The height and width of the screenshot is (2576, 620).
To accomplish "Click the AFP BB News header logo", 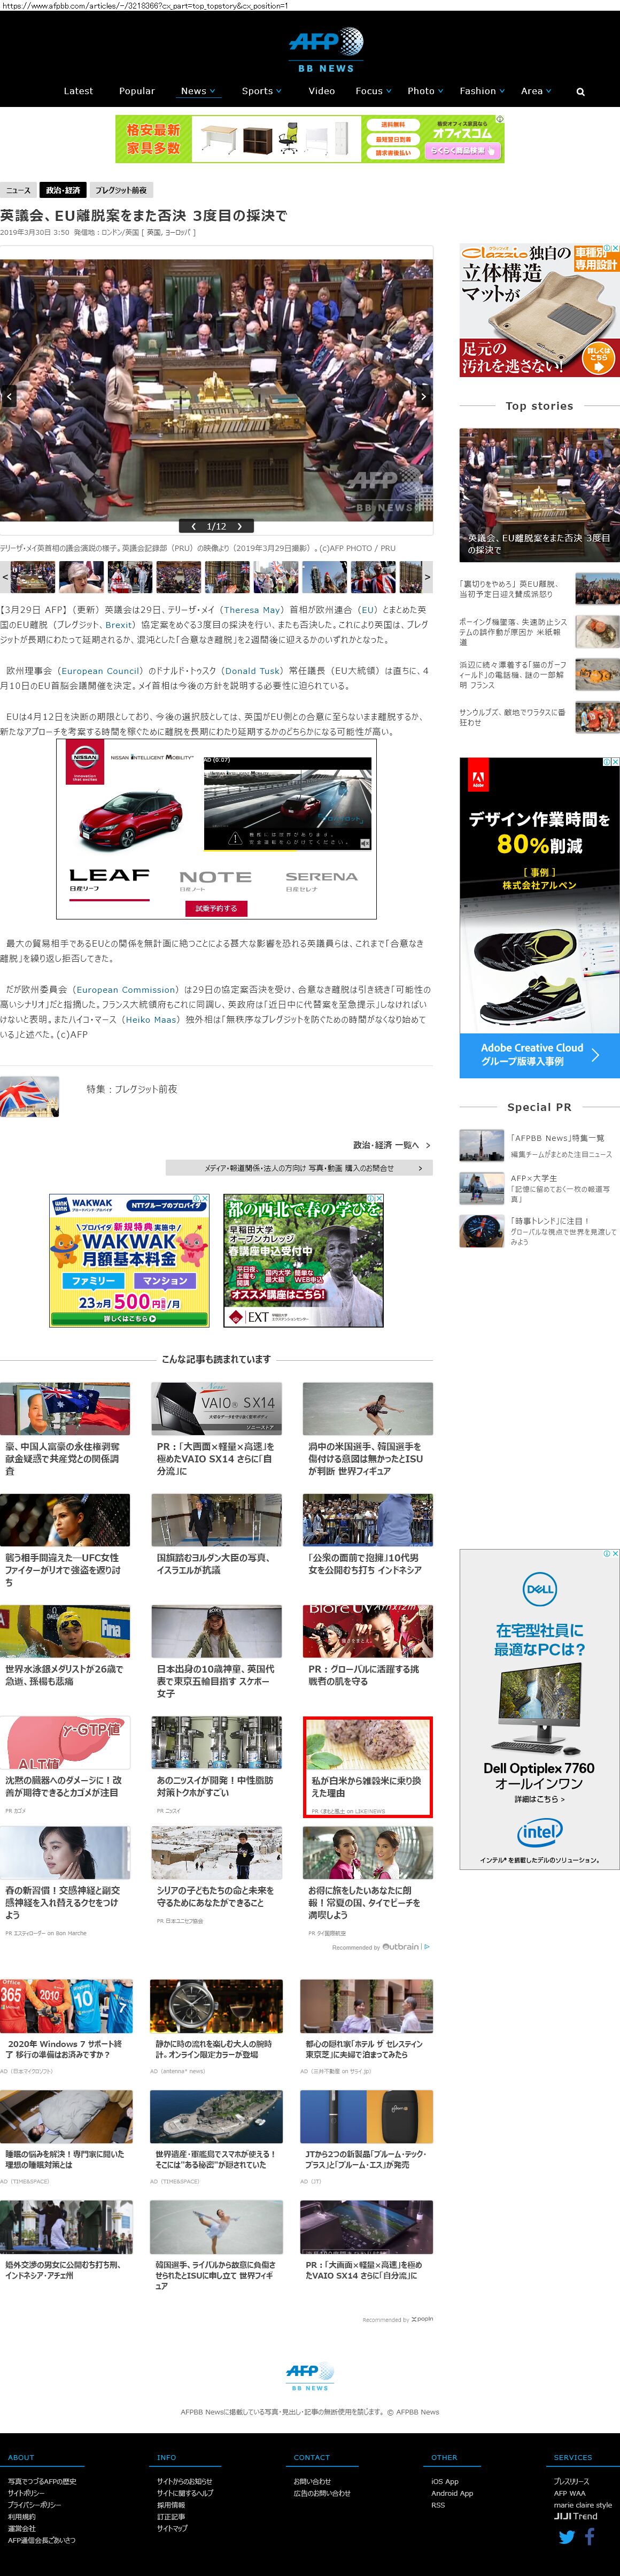I will (325, 49).
